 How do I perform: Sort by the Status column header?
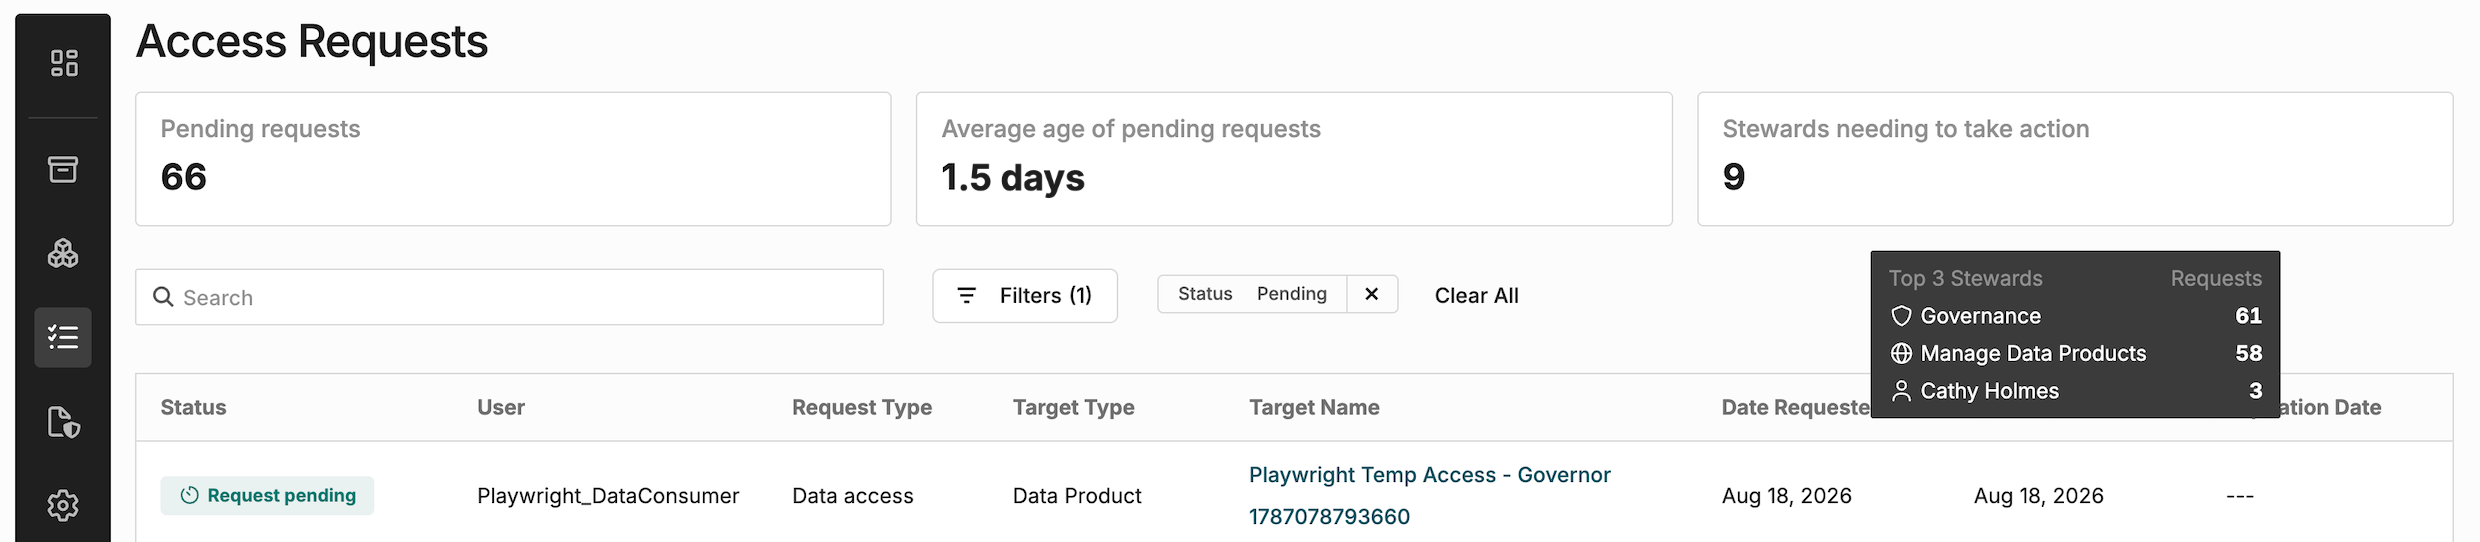click(x=193, y=407)
